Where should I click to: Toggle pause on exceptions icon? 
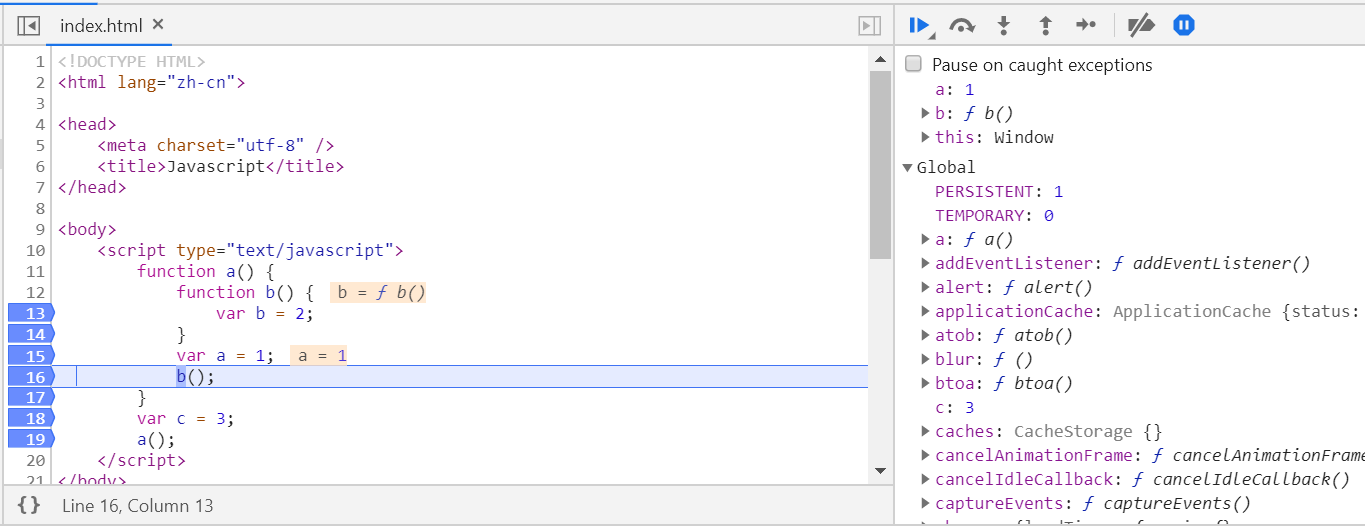click(1184, 26)
